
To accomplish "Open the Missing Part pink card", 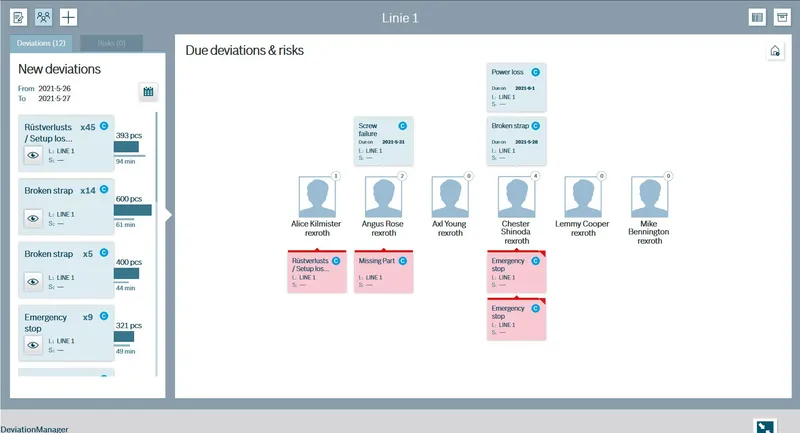I will click(384, 271).
